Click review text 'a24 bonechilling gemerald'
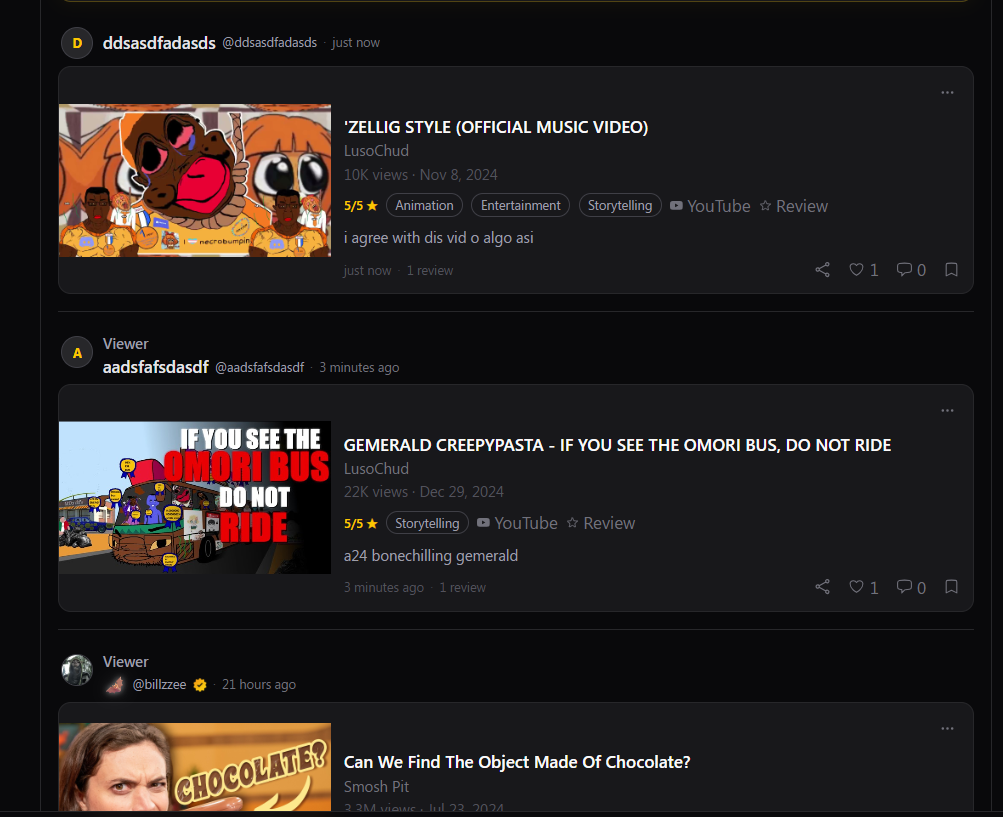1003x817 pixels. pos(431,556)
